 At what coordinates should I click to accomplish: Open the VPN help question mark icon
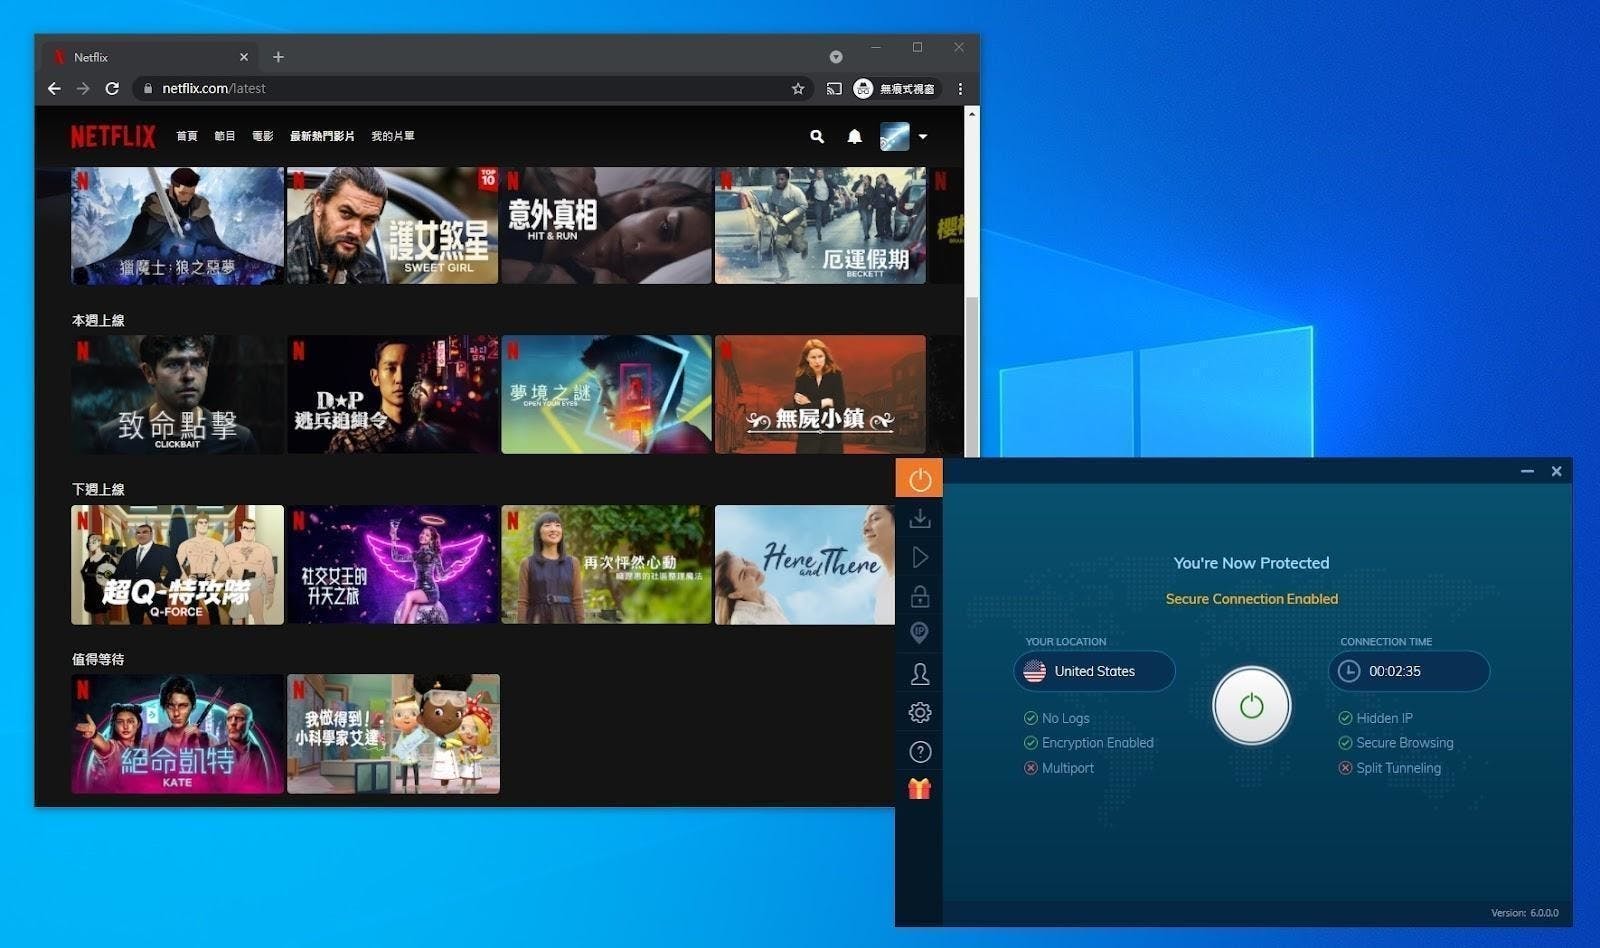[x=920, y=751]
